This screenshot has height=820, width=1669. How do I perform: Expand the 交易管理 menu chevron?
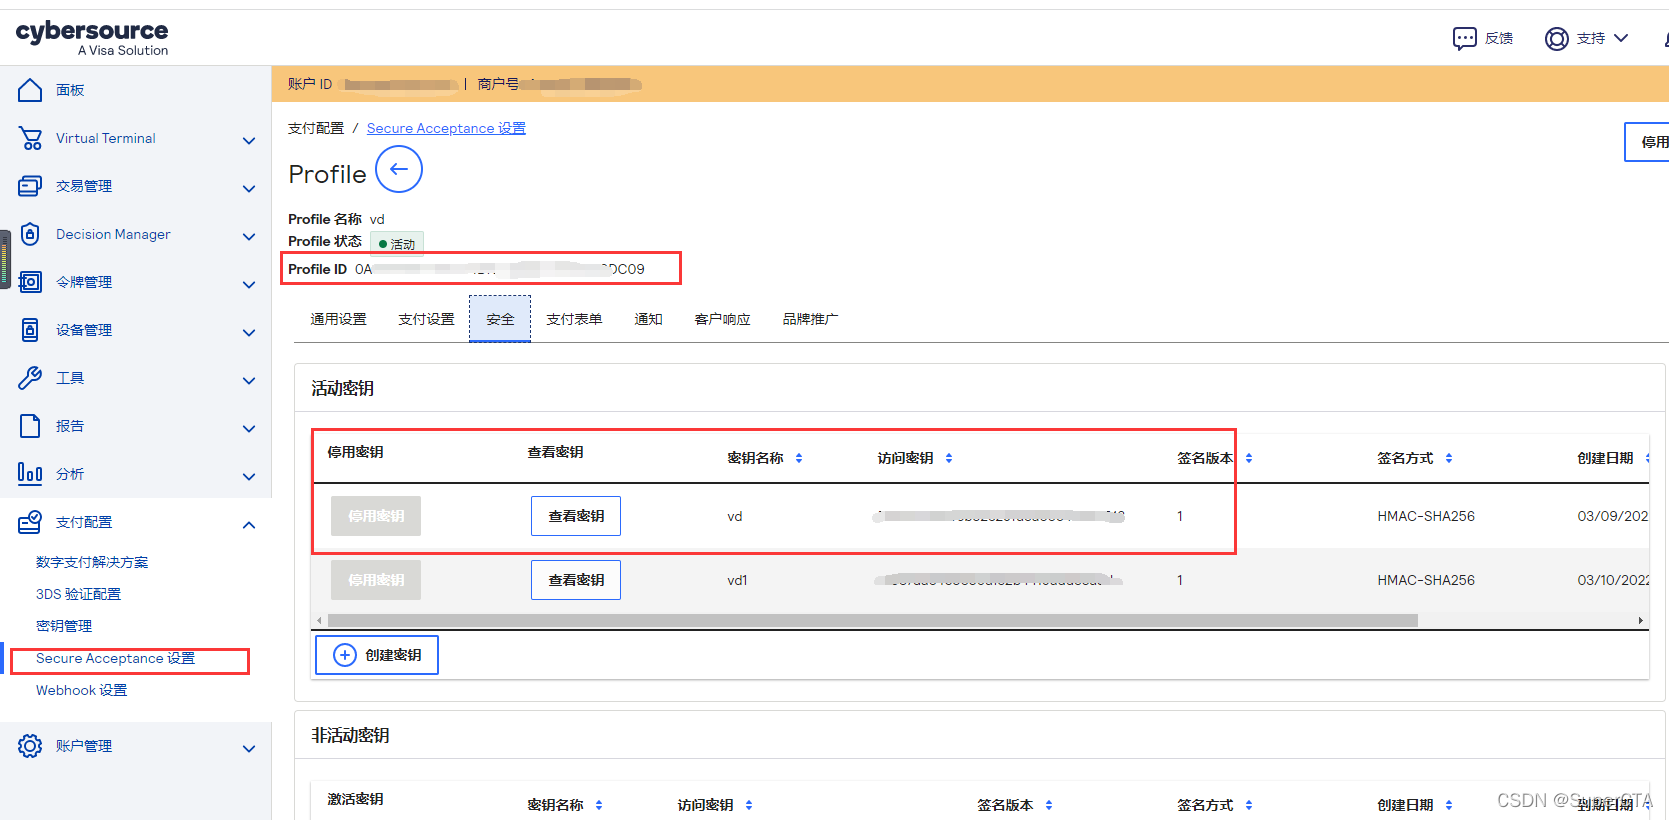(x=249, y=189)
